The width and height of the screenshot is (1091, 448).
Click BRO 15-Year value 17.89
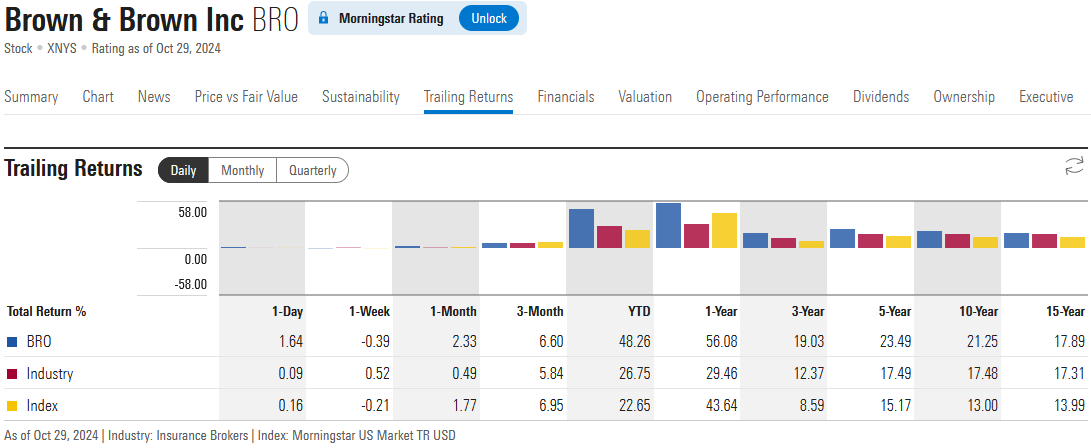click(1071, 342)
